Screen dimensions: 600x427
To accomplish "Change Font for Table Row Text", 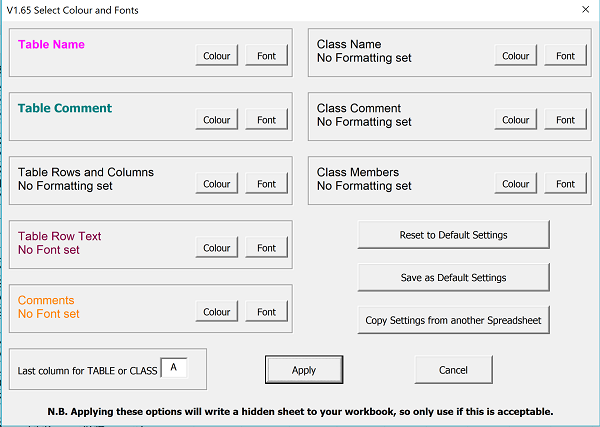I will (x=266, y=248).
